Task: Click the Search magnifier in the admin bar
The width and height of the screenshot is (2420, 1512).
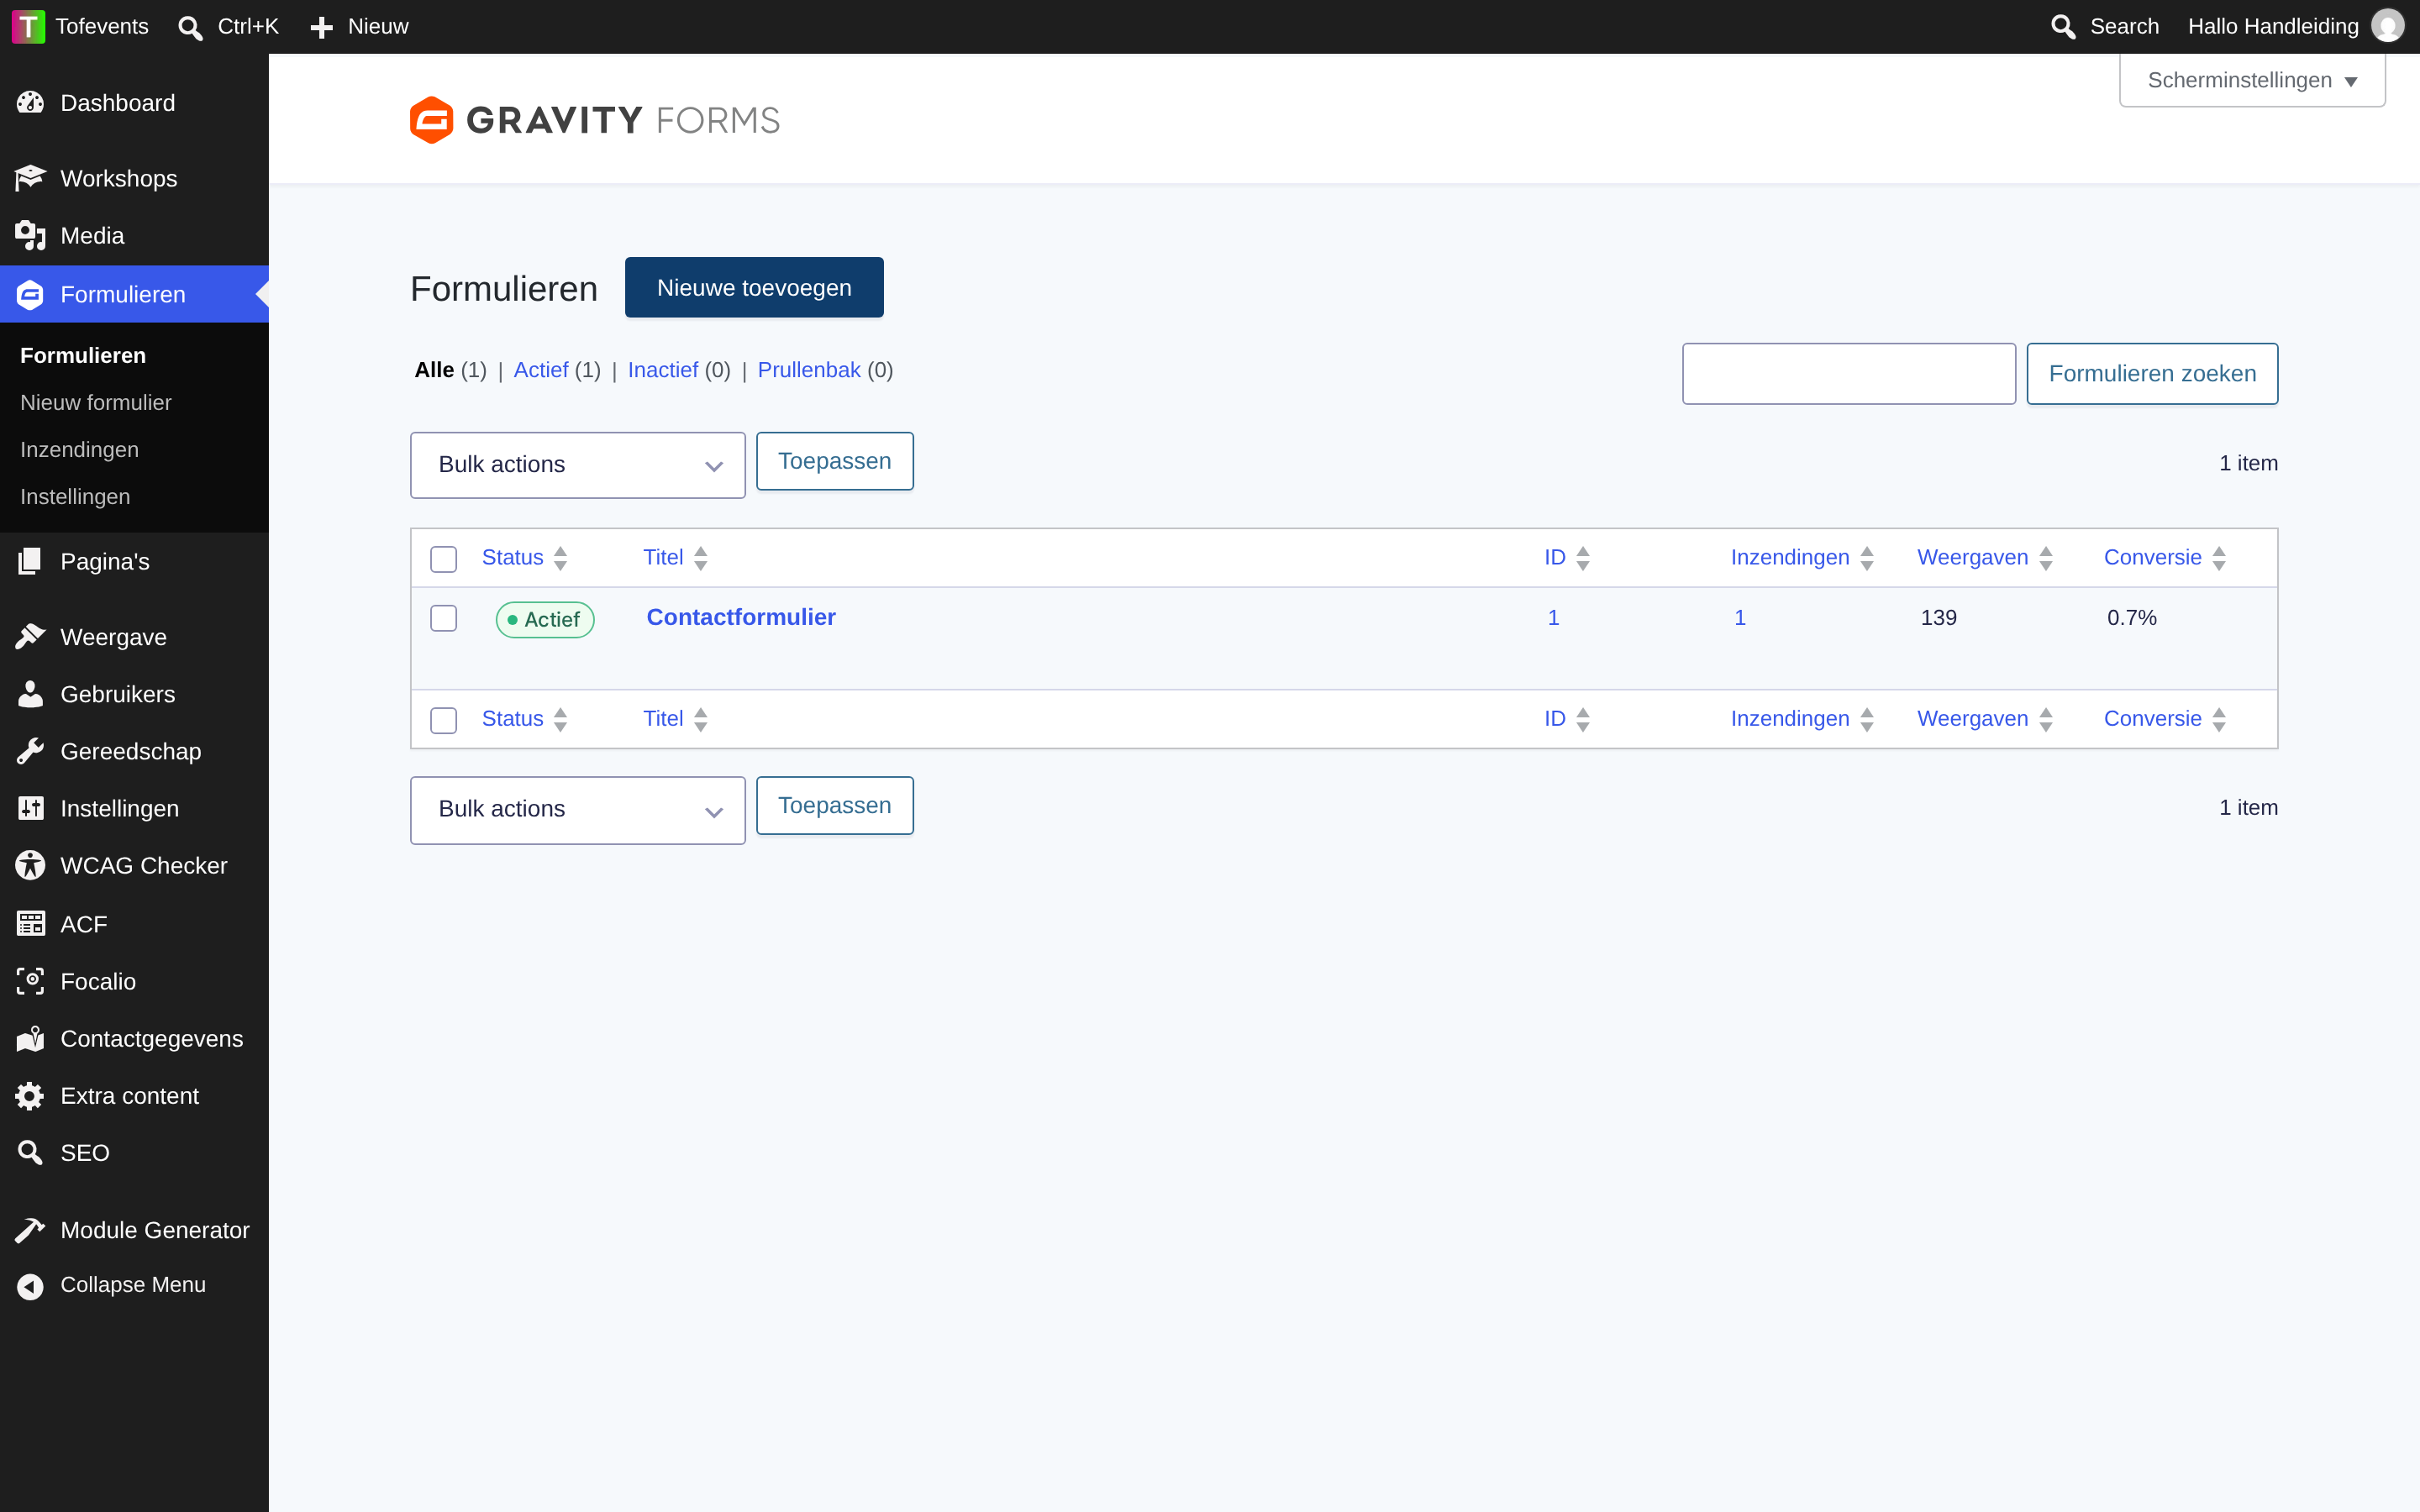Action: [2063, 27]
